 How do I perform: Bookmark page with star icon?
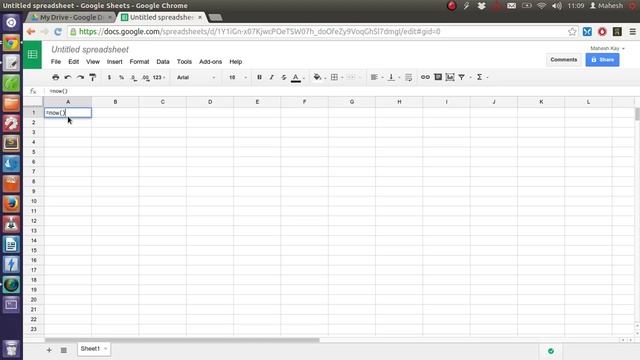point(572,31)
